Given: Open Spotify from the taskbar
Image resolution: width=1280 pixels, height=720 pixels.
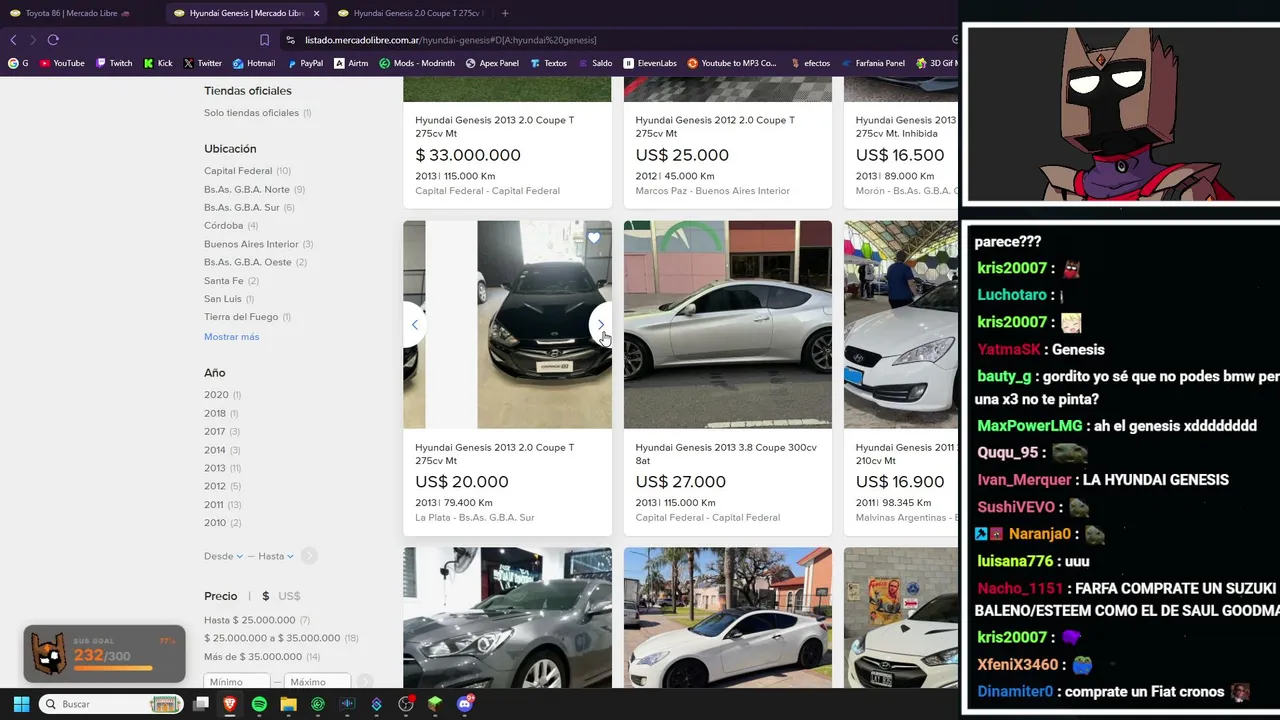Looking at the screenshot, I should coord(259,704).
